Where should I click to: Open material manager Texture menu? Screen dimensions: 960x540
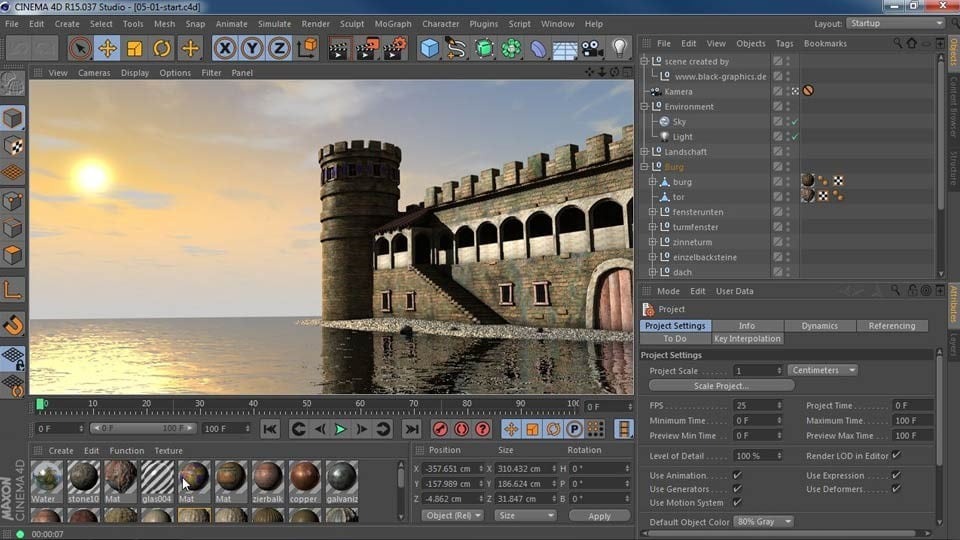pyautogui.click(x=168, y=451)
